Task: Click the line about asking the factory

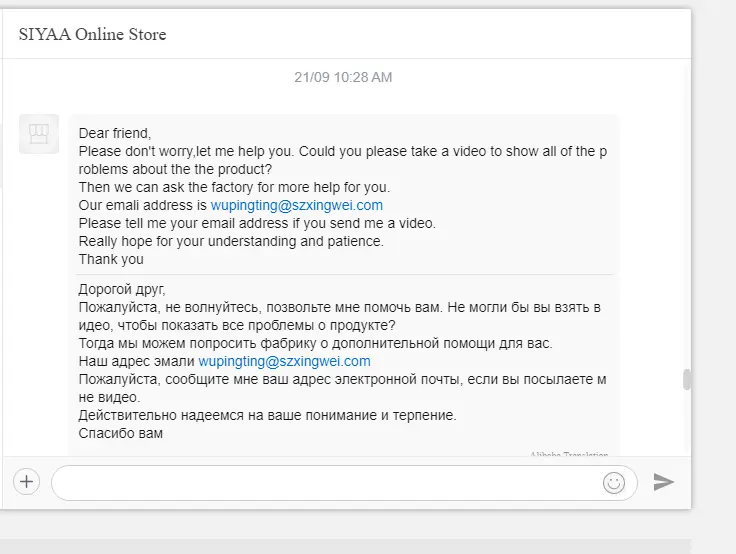Action: click(234, 187)
